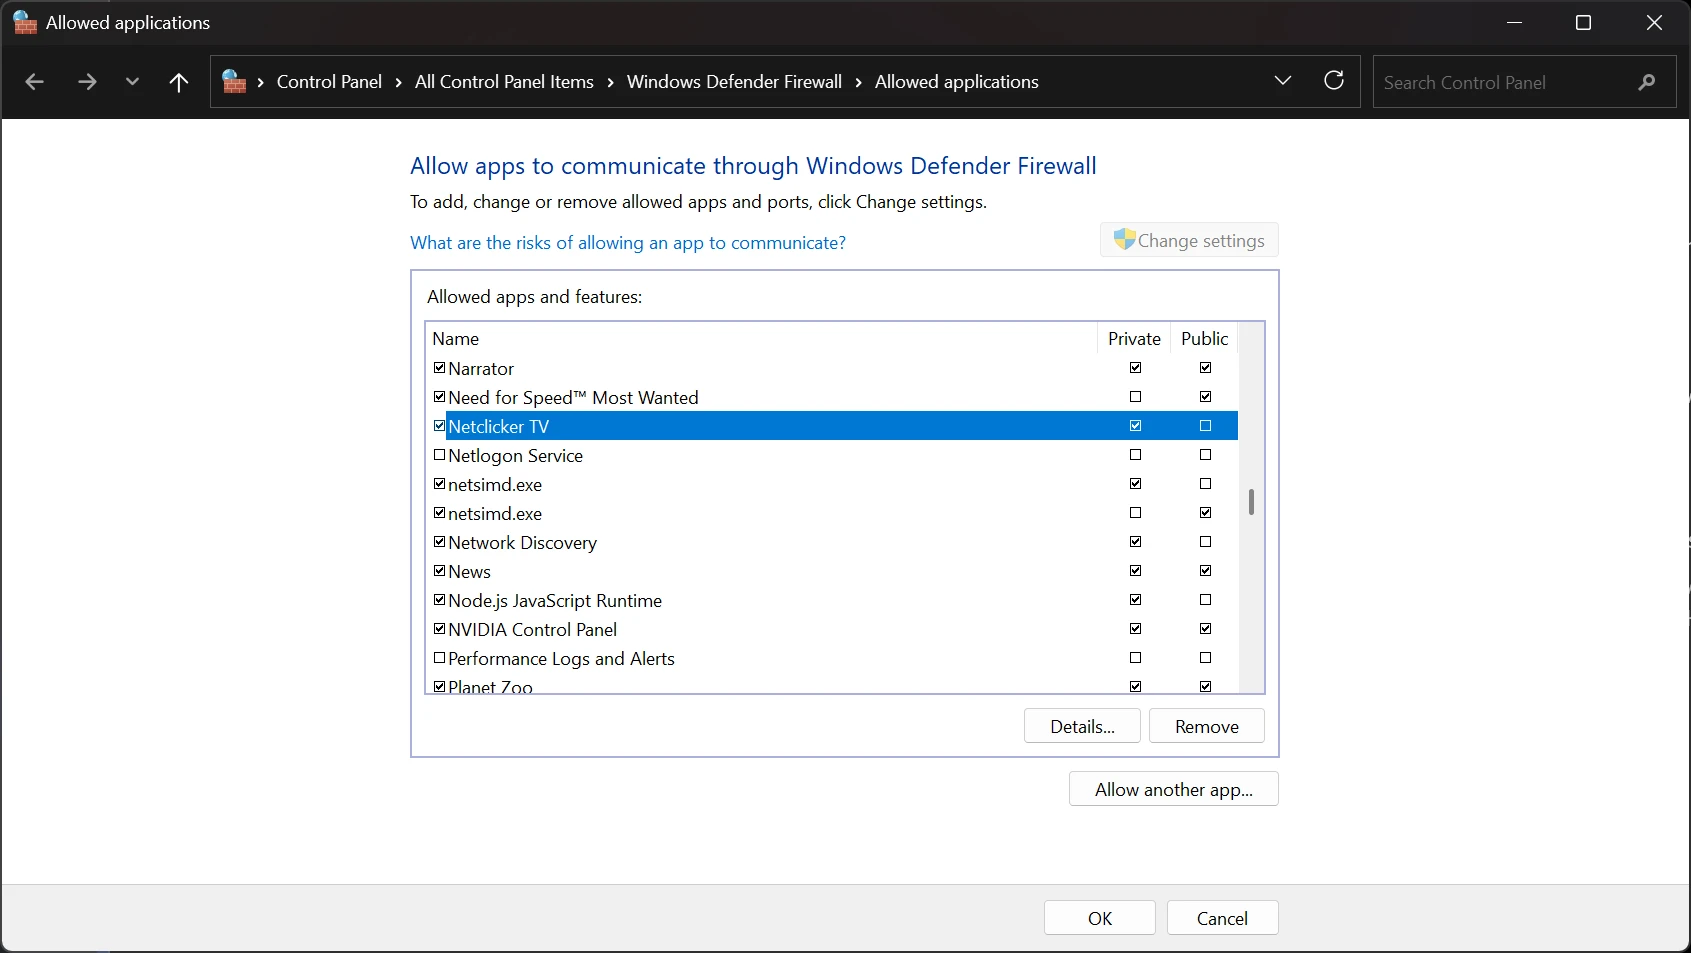
Task: Expand chevron after Control Panel breadcrumb
Action: click(x=398, y=82)
